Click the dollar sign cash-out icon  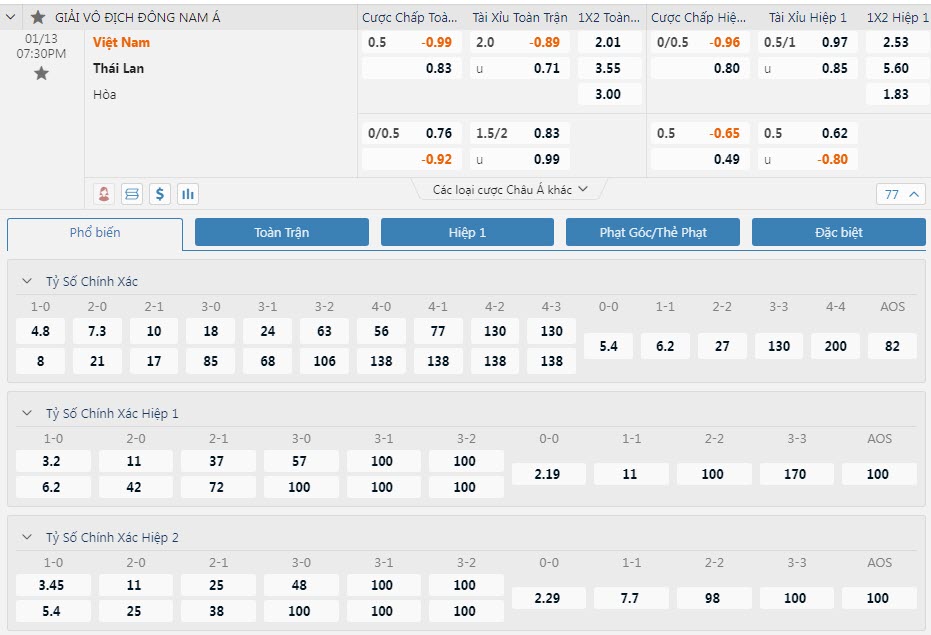pyautogui.click(x=160, y=194)
